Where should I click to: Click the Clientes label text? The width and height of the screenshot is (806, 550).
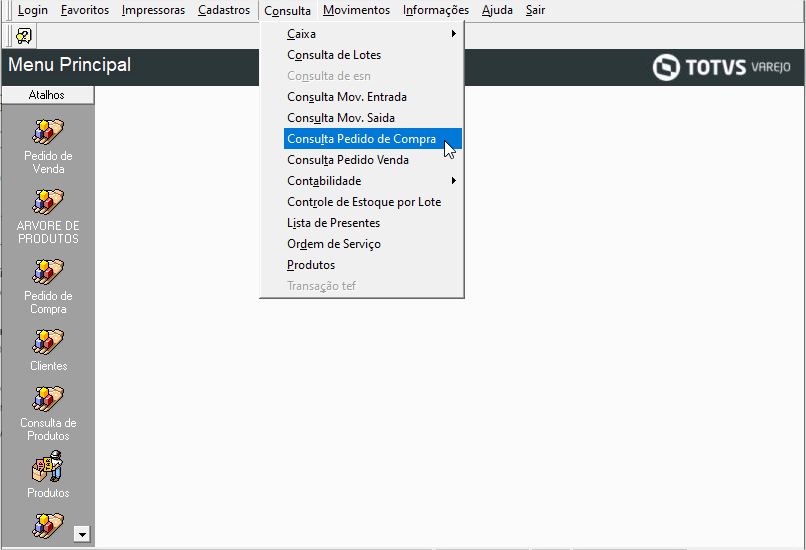click(x=49, y=366)
